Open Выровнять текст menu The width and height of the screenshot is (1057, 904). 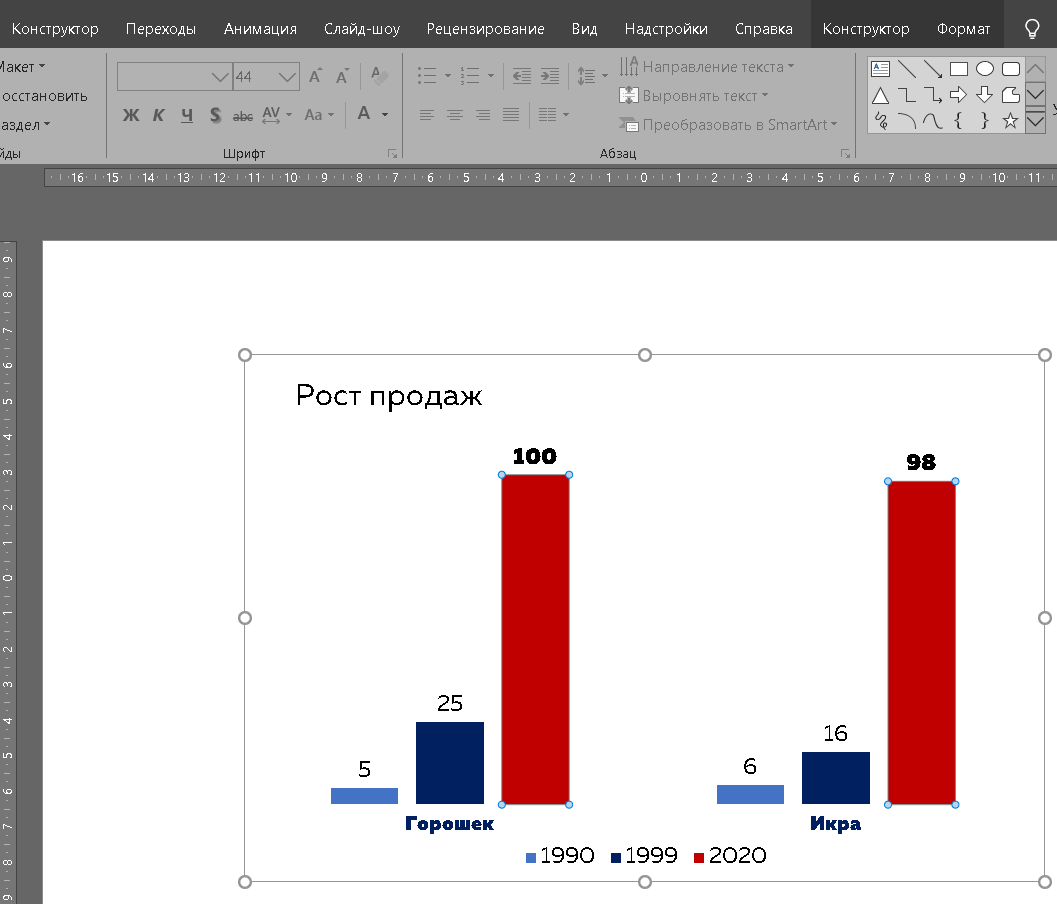click(694, 96)
